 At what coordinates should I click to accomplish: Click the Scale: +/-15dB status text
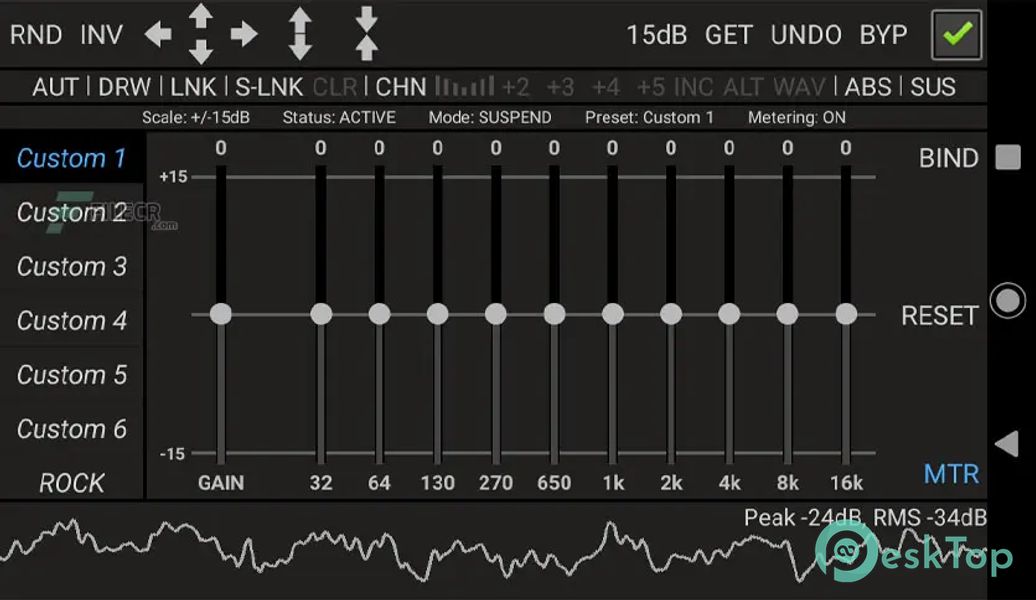(196, 118)
